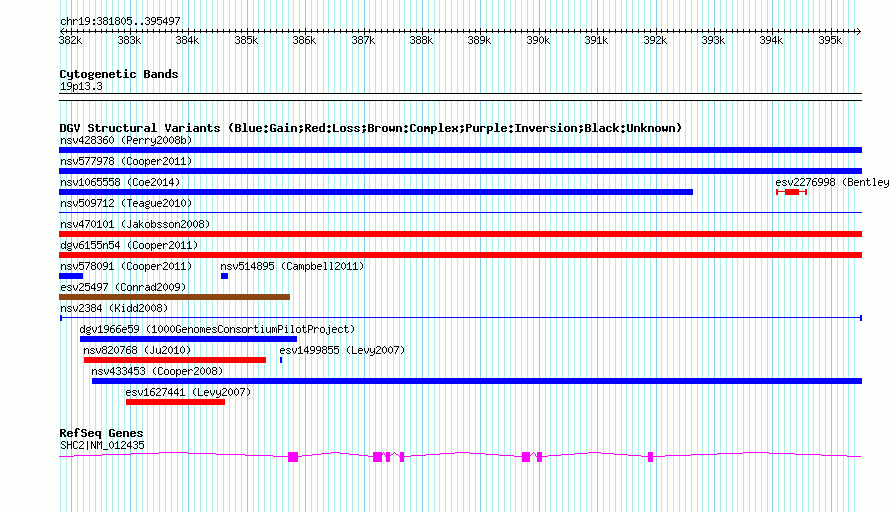Screen dimensions: 890x512
Task: Select the red nsv470101 loss bar
Action: click(x=460, y=234)
